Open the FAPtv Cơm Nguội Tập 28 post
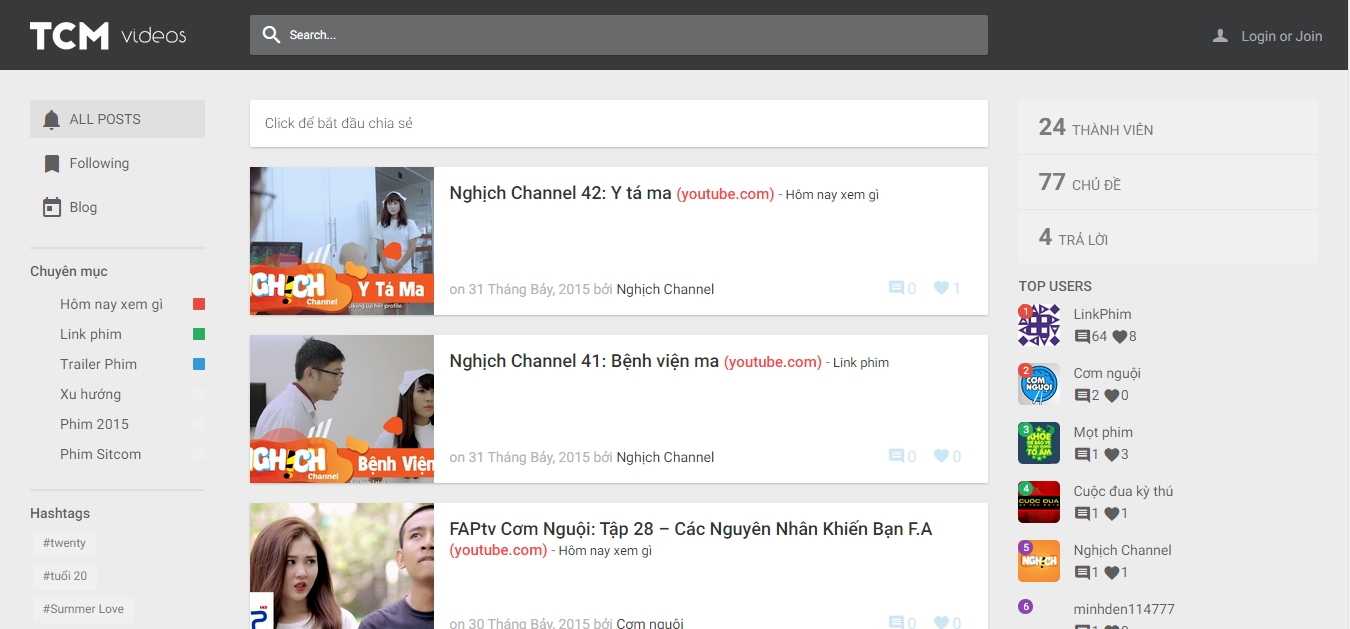This screenshot has width=1350, height=629. (x=691, y=529)
